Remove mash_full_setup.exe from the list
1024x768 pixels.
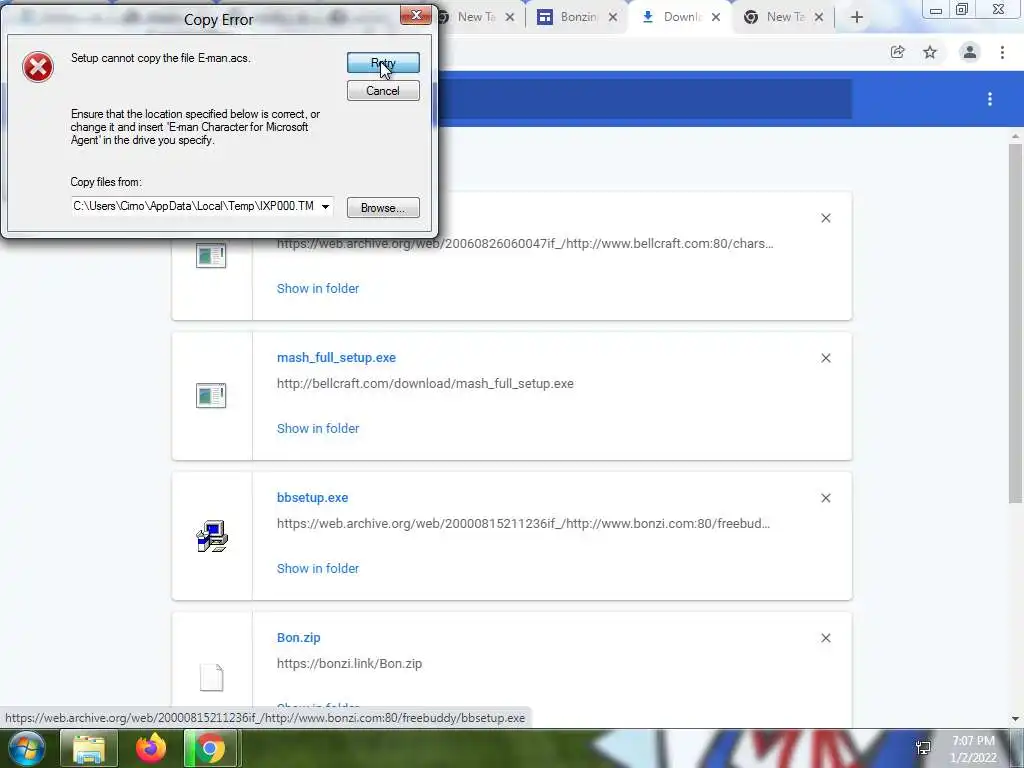826,358
